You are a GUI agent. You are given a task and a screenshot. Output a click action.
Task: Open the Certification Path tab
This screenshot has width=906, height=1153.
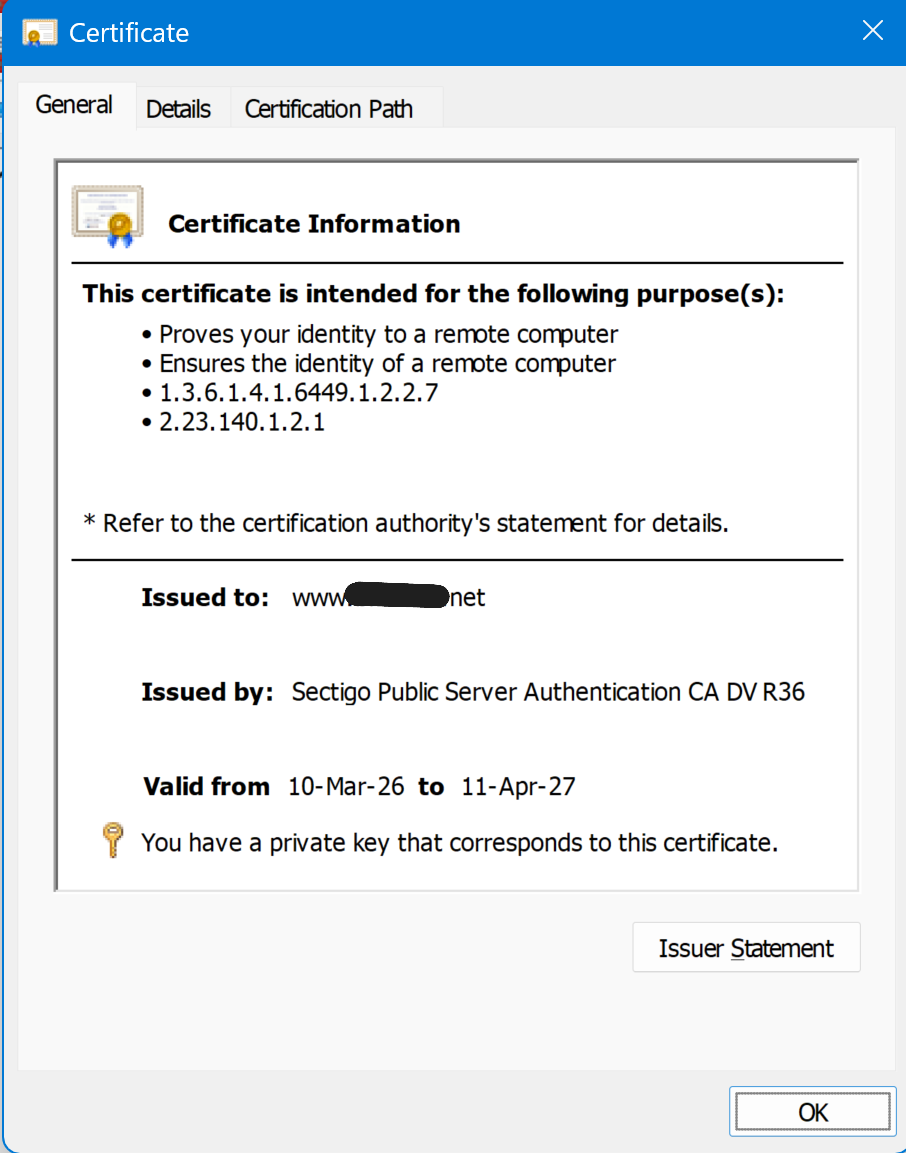328,109
